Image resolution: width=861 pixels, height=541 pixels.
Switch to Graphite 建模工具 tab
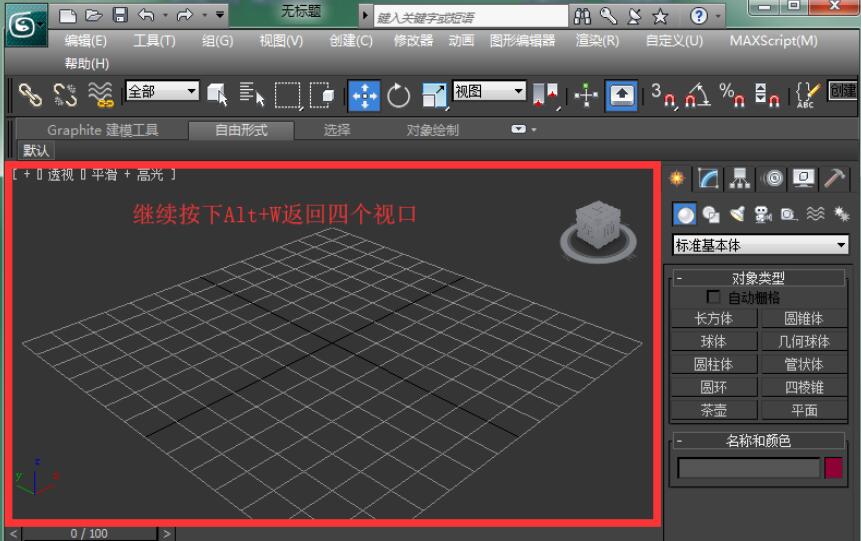click(x=103, y=130)
